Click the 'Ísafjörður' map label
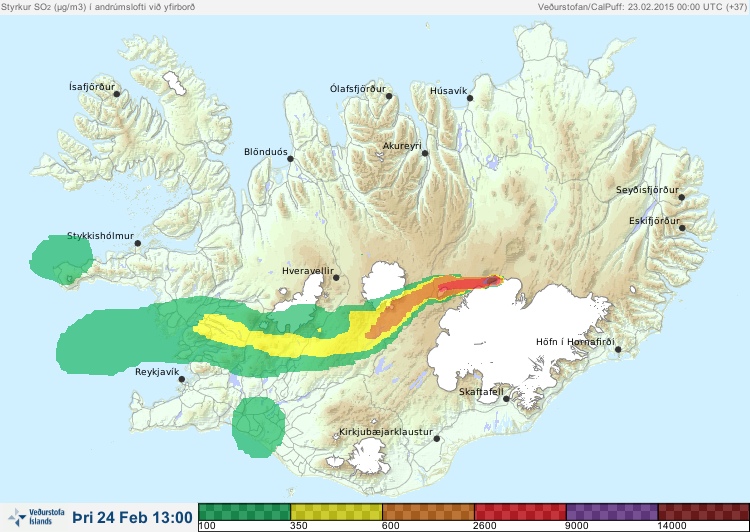Image resolution: width=750 pixels, height=532 pixels. pos(92,87)
